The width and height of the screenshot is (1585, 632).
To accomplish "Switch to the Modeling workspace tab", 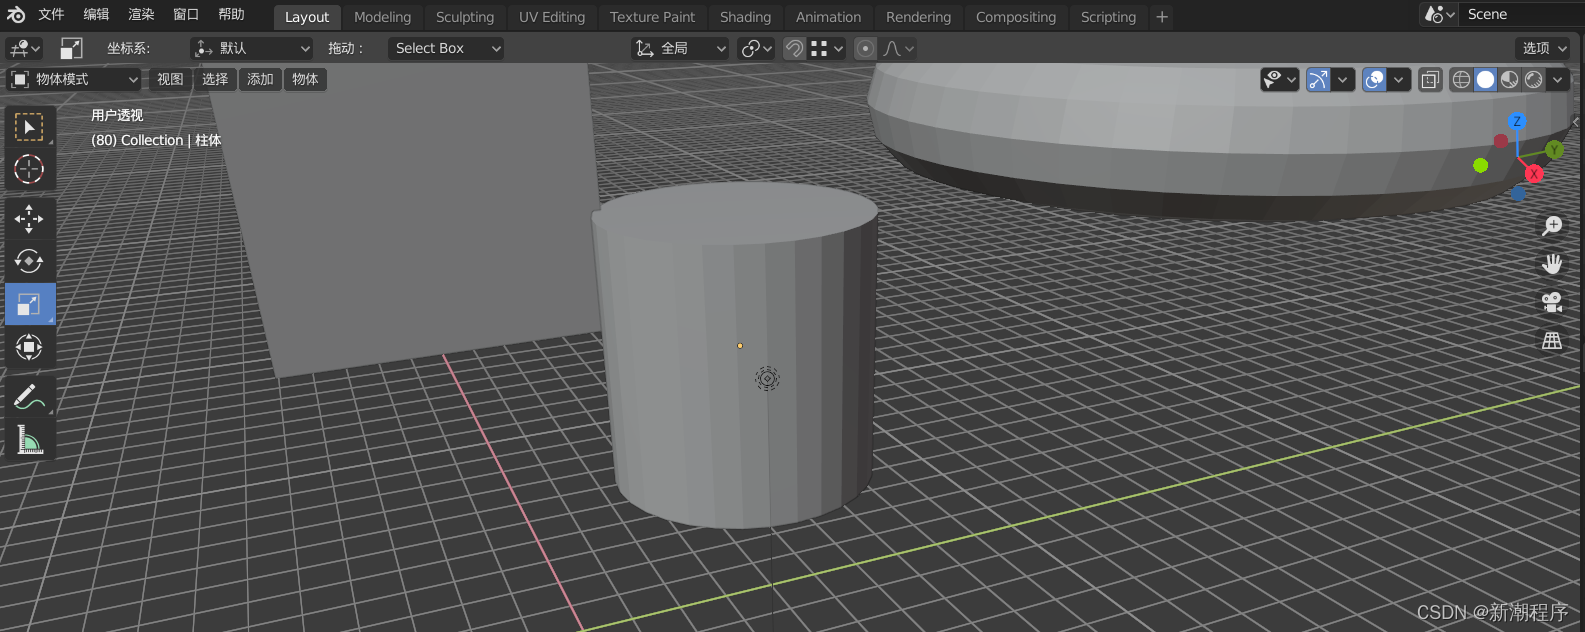I will [382, 17].
